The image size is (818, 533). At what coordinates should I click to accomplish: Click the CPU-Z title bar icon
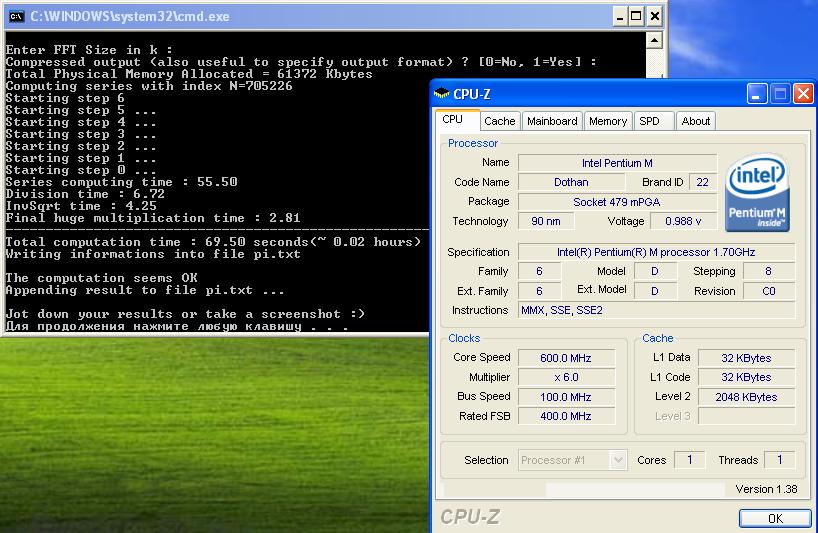[x=442, y=94]
